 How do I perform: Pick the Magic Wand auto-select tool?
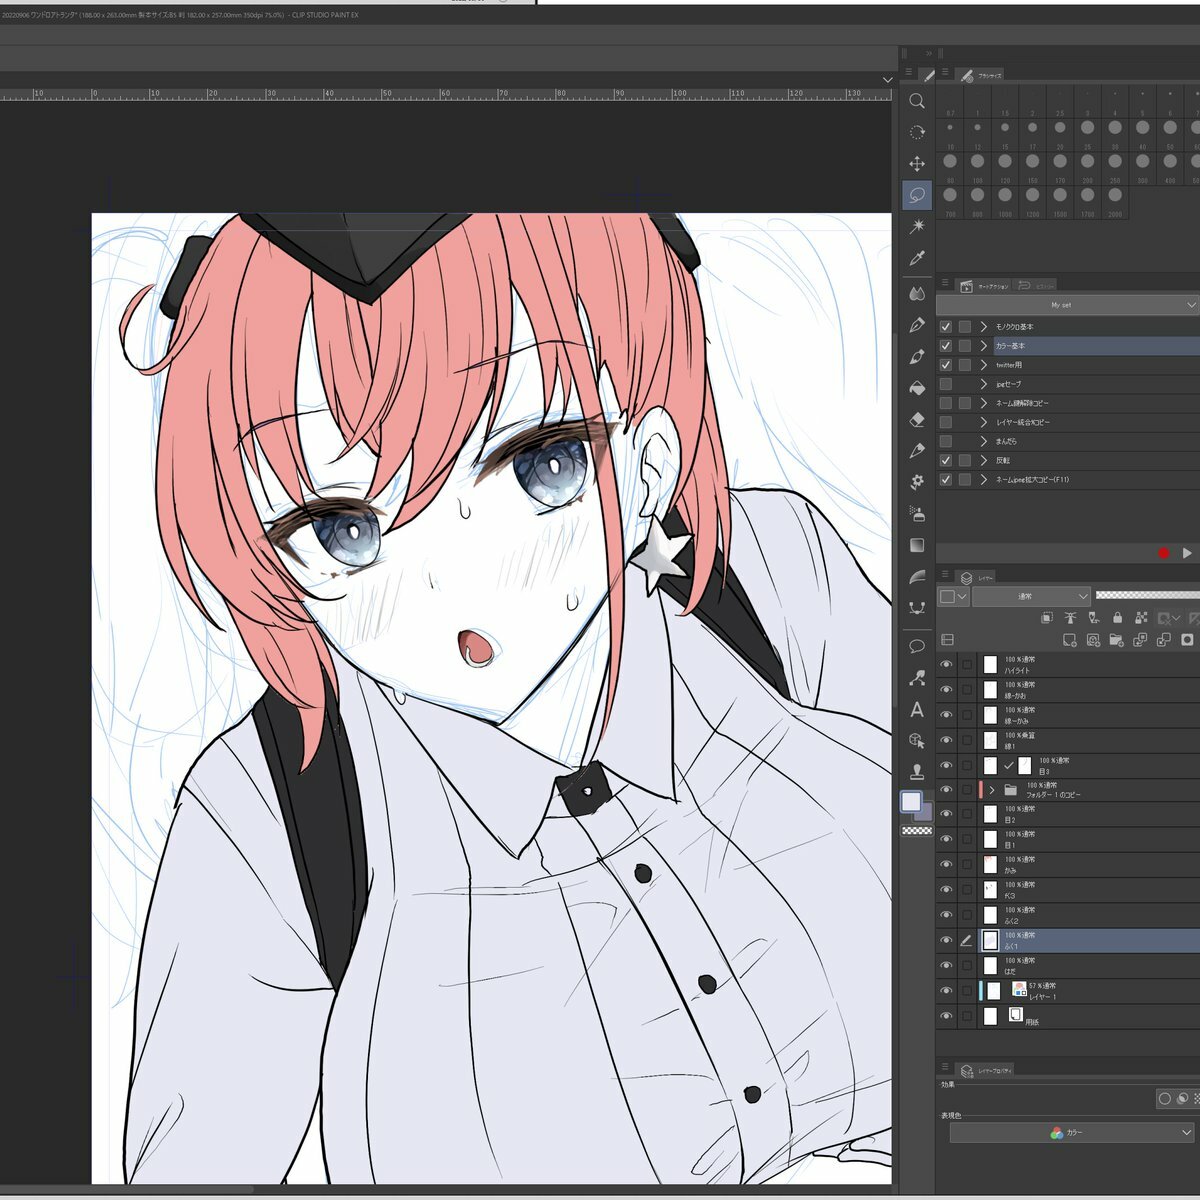click(916, 227)
